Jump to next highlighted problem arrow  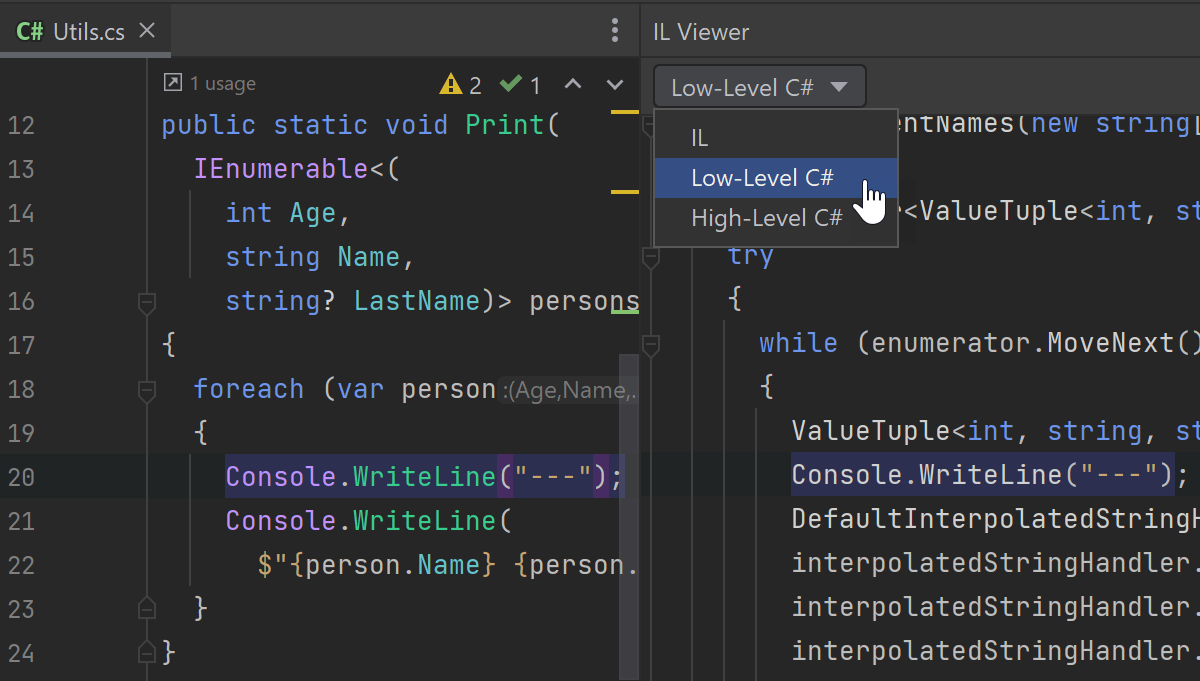(x=615, y=85)
